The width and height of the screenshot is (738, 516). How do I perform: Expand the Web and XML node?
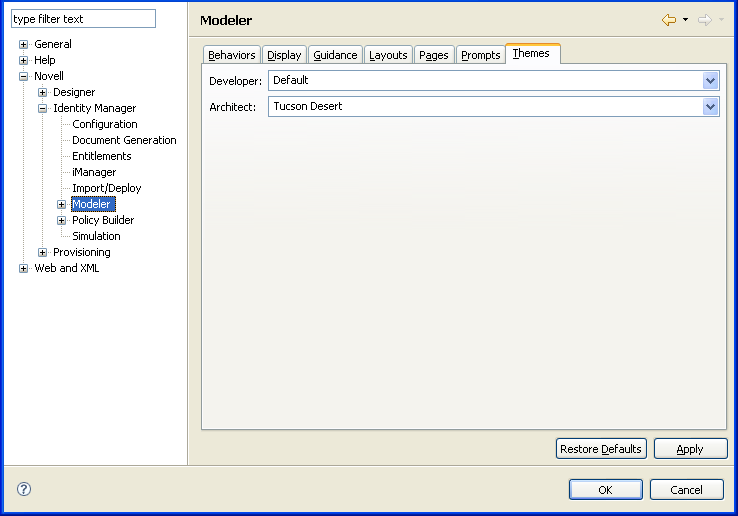pos(23,268)
